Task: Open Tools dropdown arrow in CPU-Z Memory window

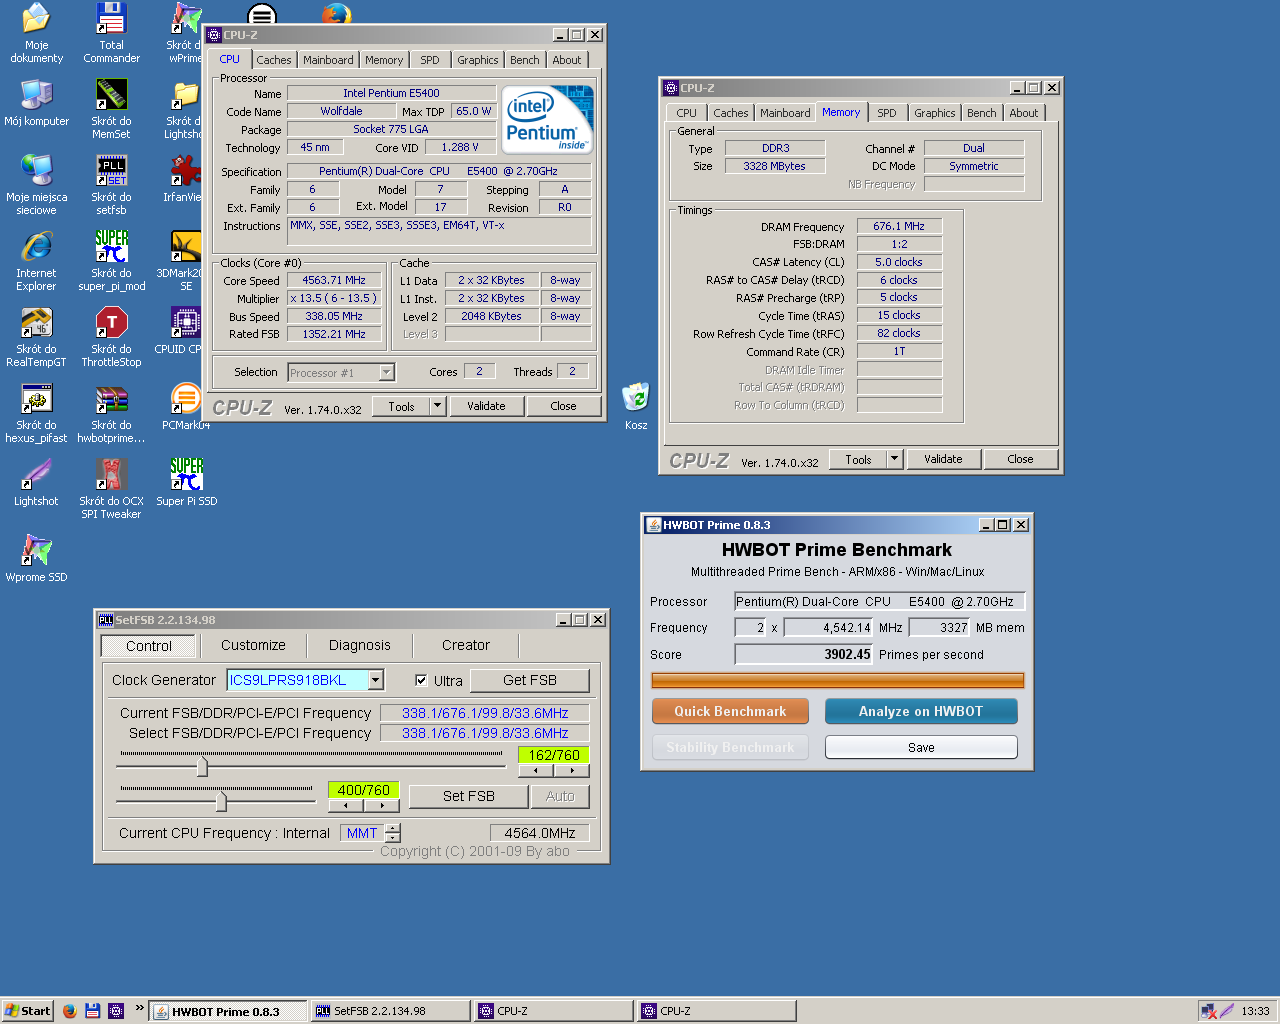Action: [x=894, y=459]
